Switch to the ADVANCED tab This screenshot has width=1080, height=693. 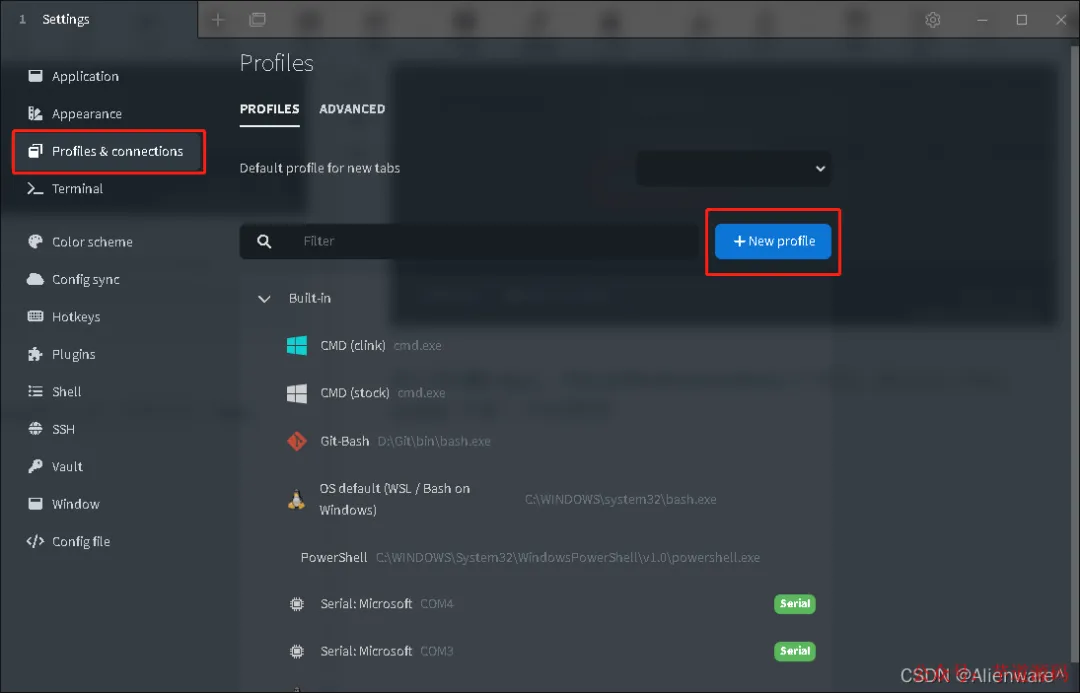[352, 109]
